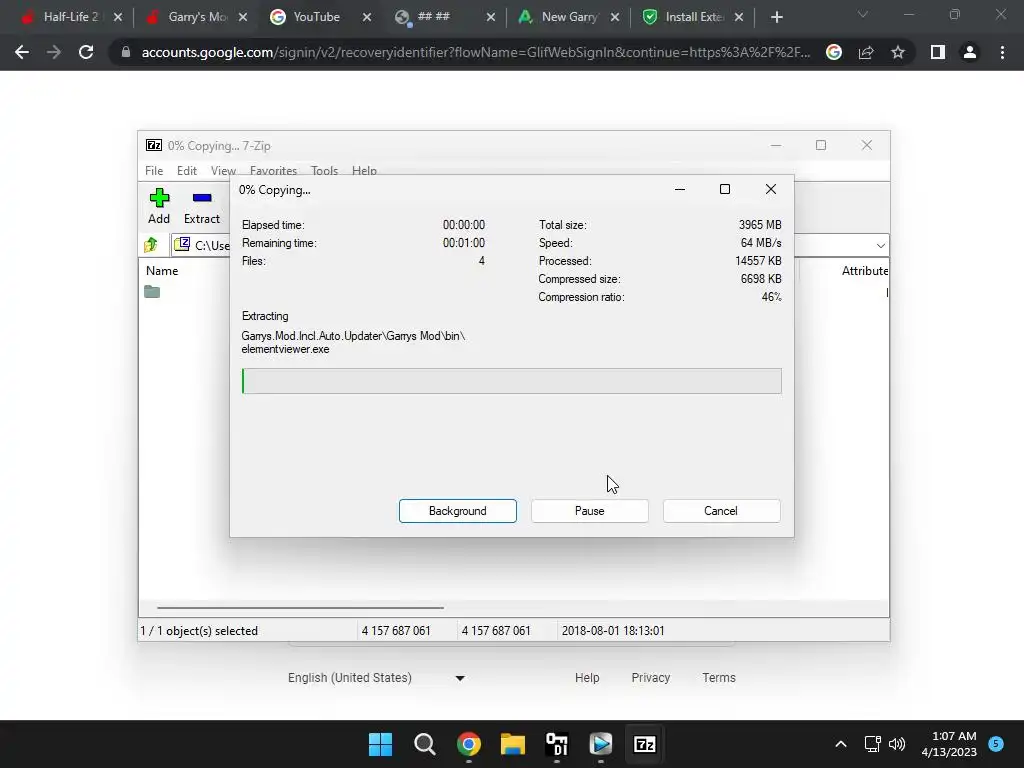This screenshot has width=1024, height=768.
Task: Open the Chrome three-dot menu
Action: (x=1002, y=52)
